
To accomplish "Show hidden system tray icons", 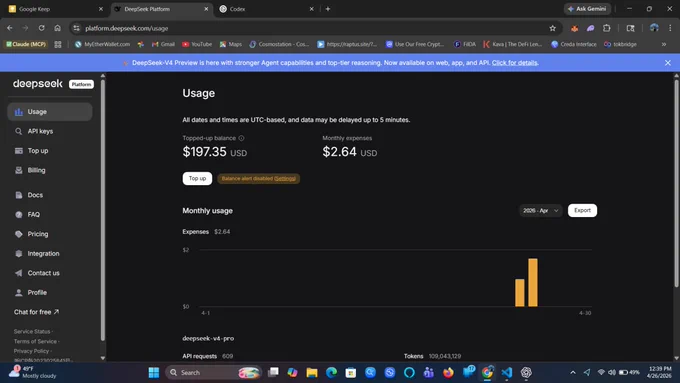I will click(573, 372).
